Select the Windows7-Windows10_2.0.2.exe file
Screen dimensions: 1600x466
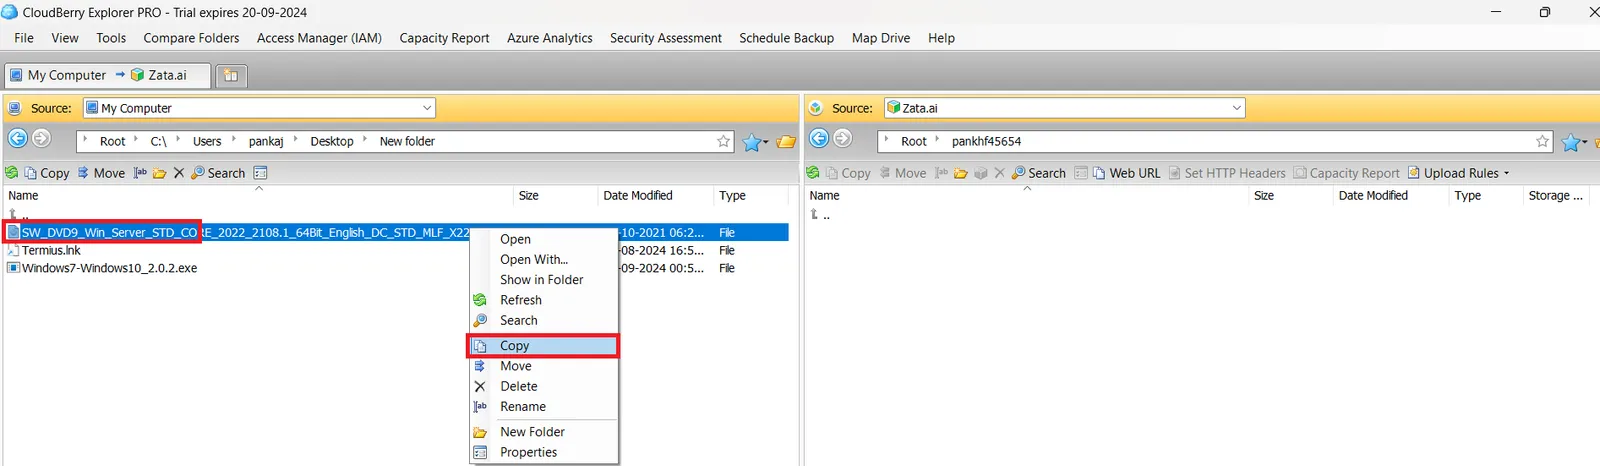pos(110,268)
